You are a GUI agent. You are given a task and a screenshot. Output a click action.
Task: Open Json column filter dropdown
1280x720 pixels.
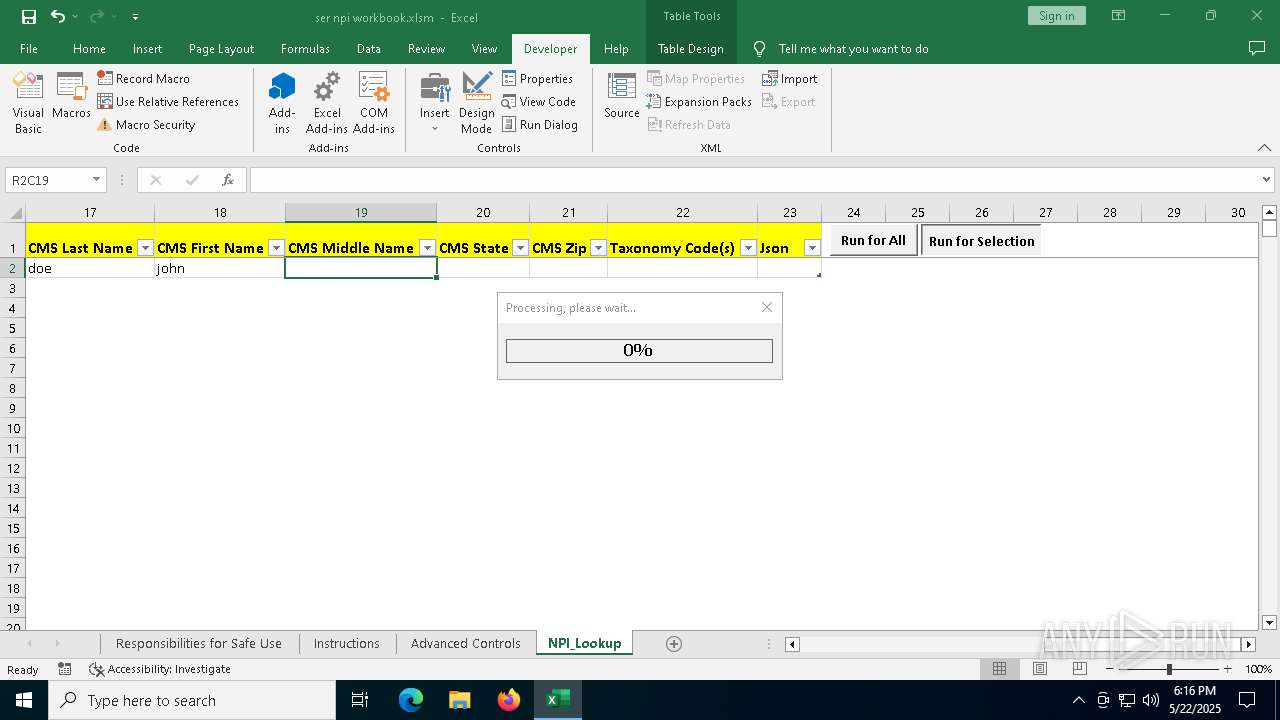pyautogui.click(x=812, y=248)
